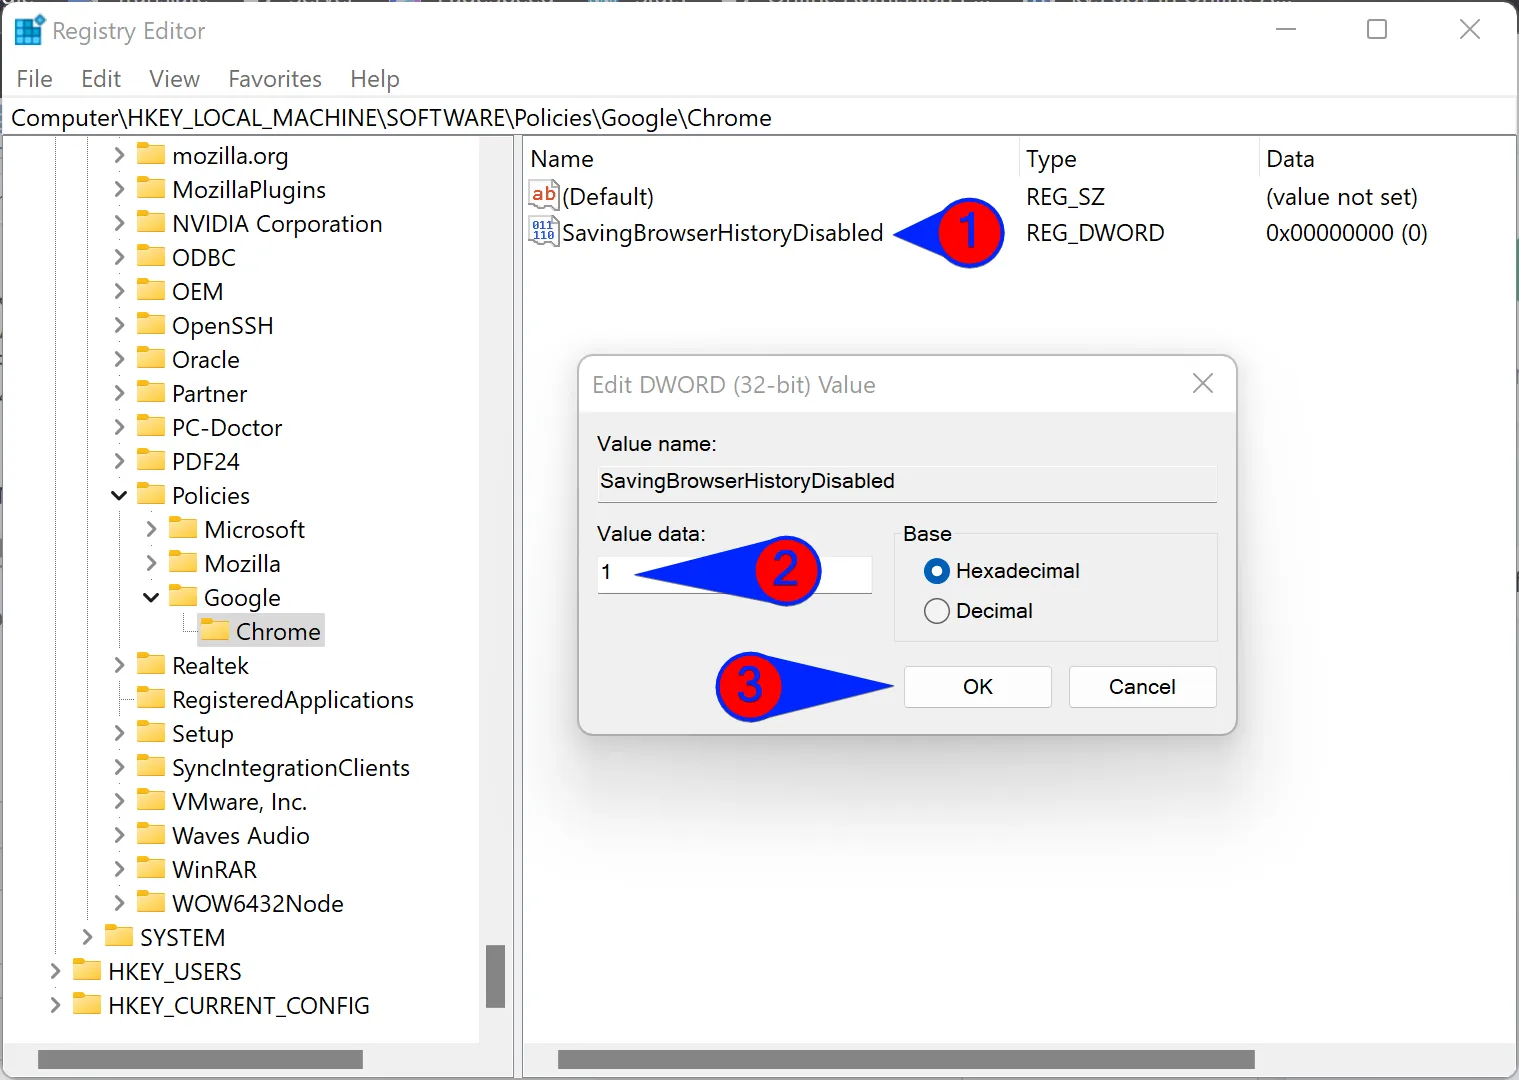
Task: Open the View menu
Action: (174, 79)
